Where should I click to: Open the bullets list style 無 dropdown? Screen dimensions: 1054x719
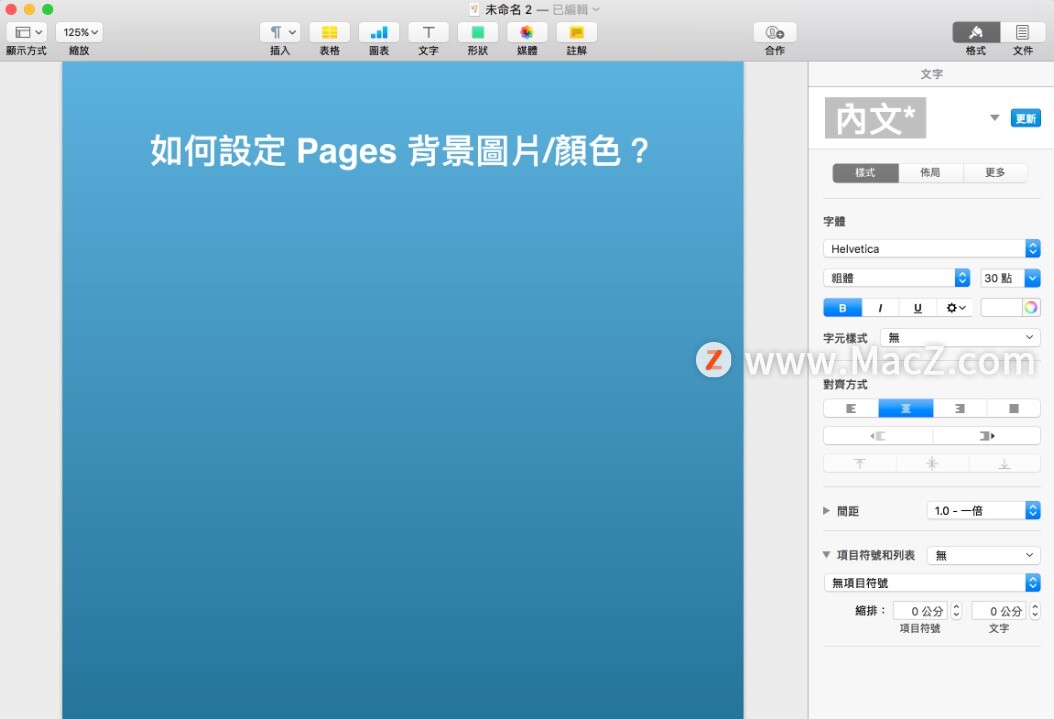984,555
